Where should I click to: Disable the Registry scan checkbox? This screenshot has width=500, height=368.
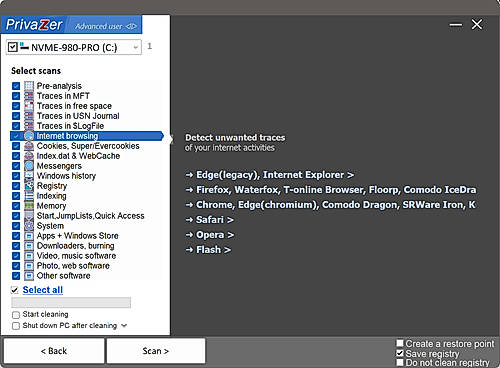pyautogui.click(x=16, y=186)
